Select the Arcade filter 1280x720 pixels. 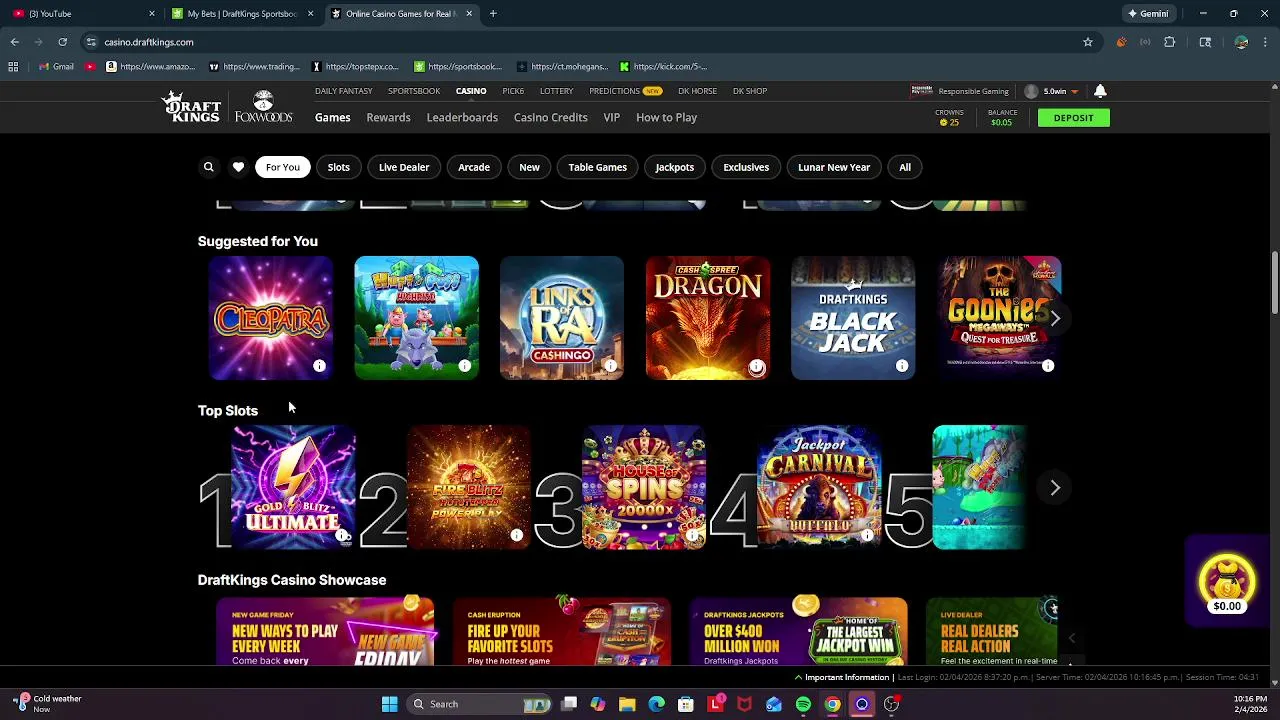pos(474,167)
